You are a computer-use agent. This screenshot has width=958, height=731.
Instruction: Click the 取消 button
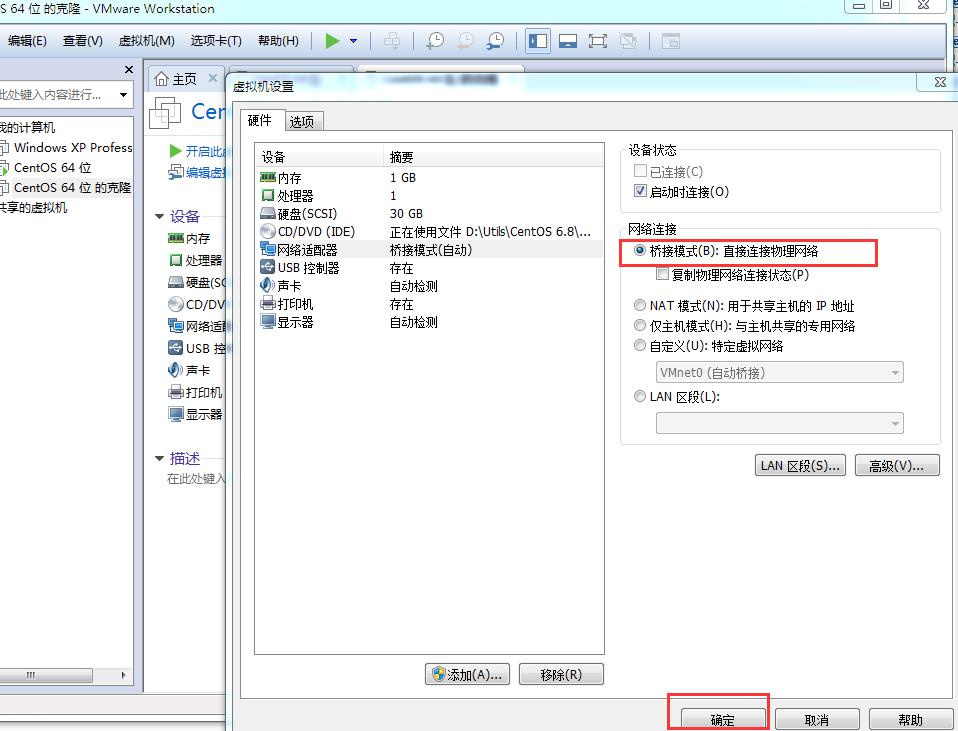point(817,719)
